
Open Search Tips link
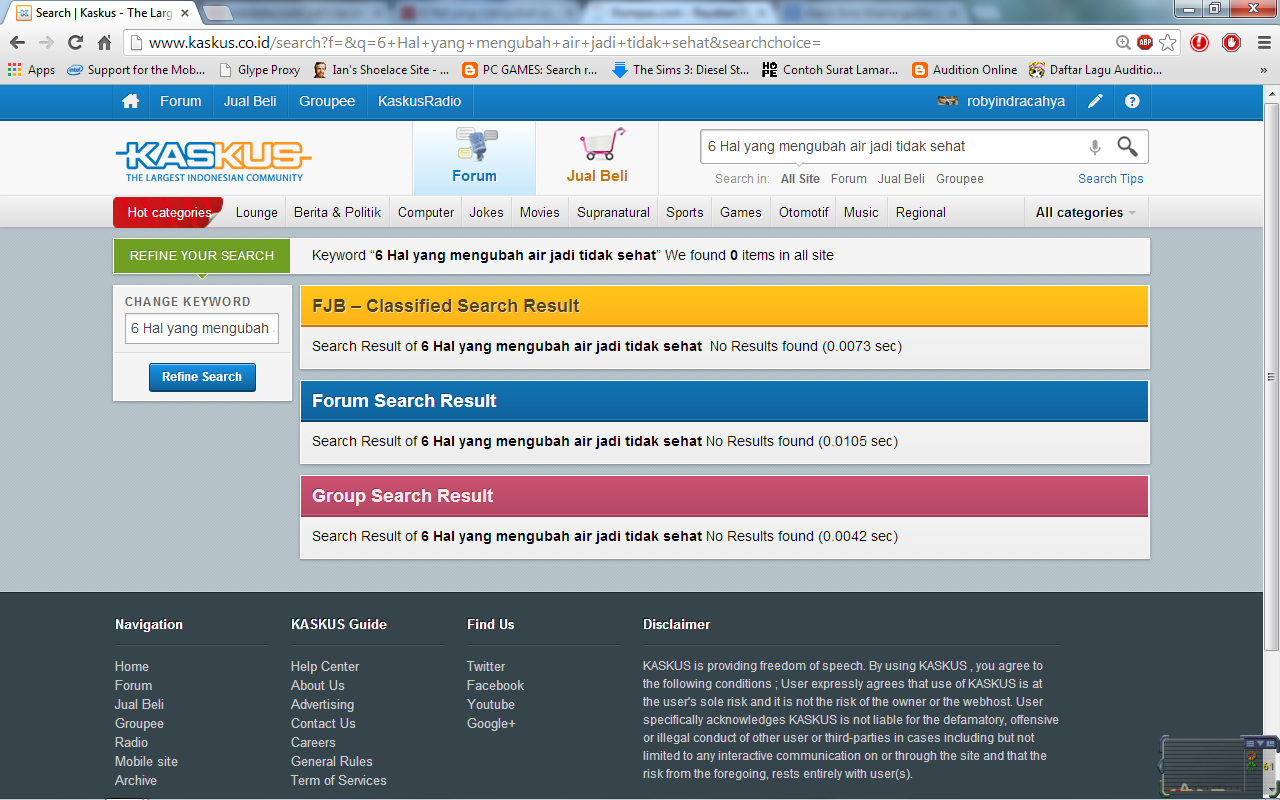(x=1111, y=179)
